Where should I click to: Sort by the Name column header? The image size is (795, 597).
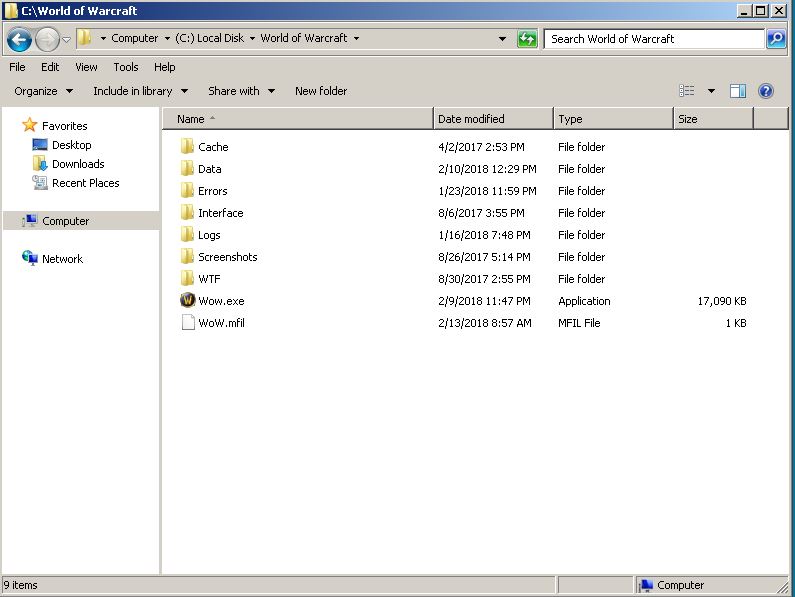(298, 119)
